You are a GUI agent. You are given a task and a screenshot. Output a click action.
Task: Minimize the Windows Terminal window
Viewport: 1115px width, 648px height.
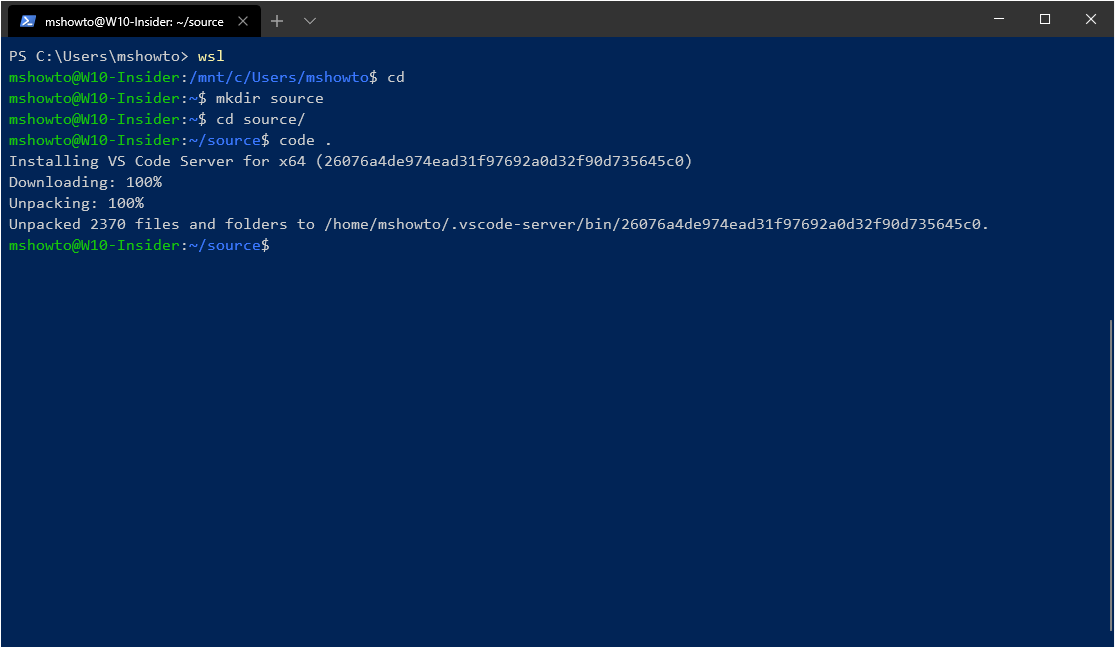(999, 19)
